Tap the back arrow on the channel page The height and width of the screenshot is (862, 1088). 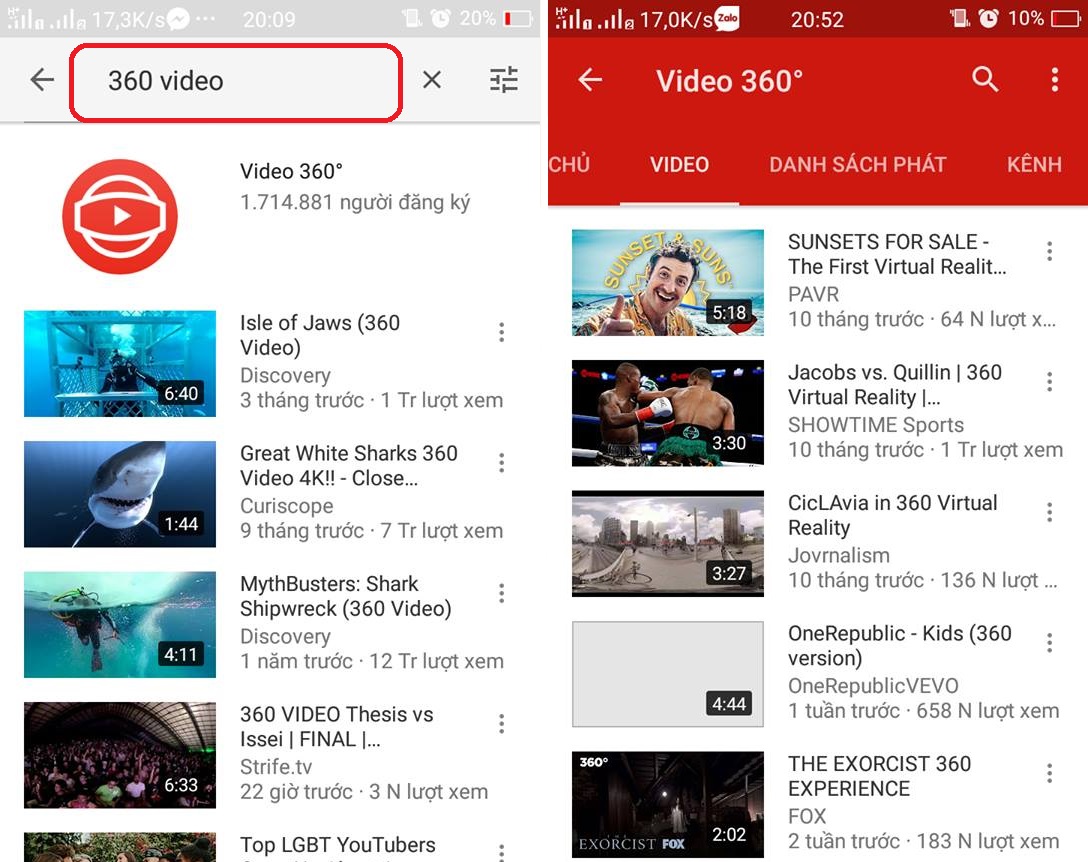[x=590, y=80]
